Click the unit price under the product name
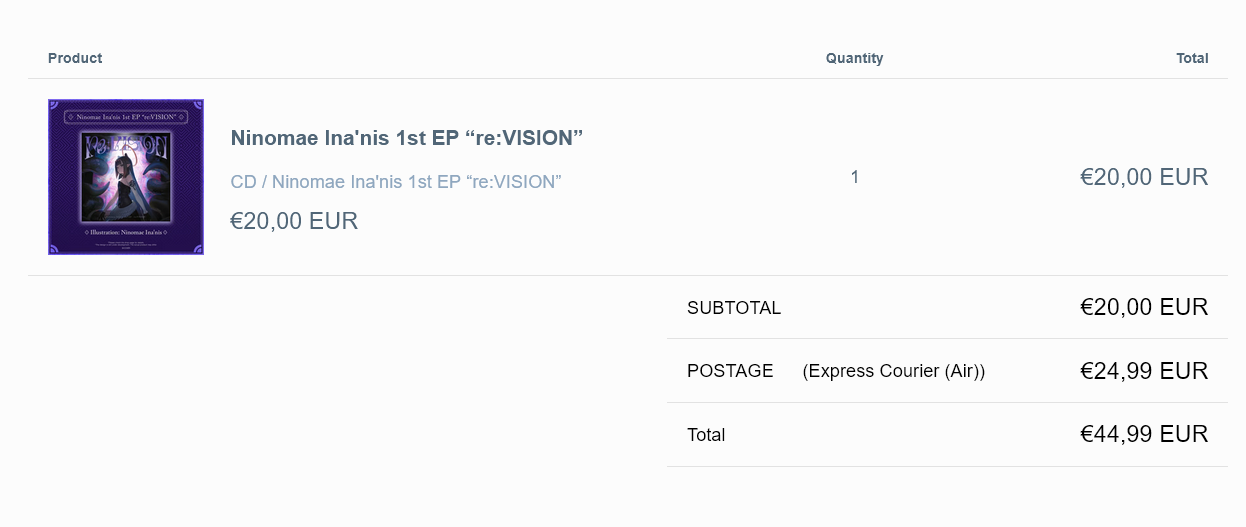This screenshot has width=1246, height=527. click(294, 221)
